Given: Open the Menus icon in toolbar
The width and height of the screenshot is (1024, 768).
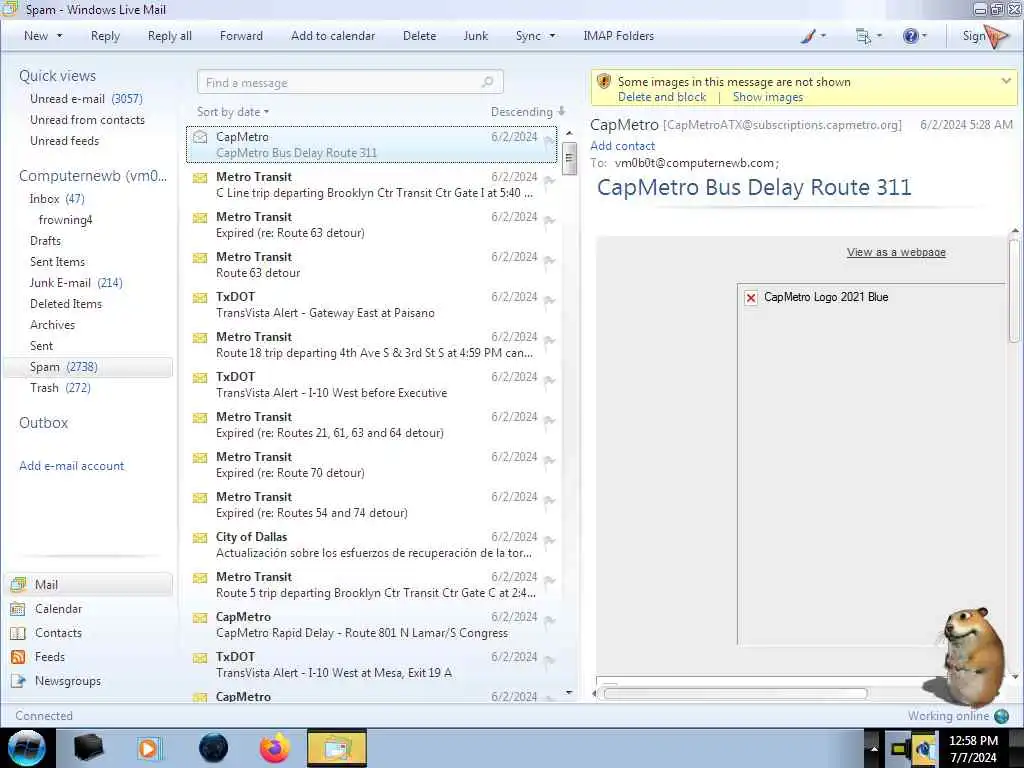Looking at the screenshot, I should (x=863, y=37).
